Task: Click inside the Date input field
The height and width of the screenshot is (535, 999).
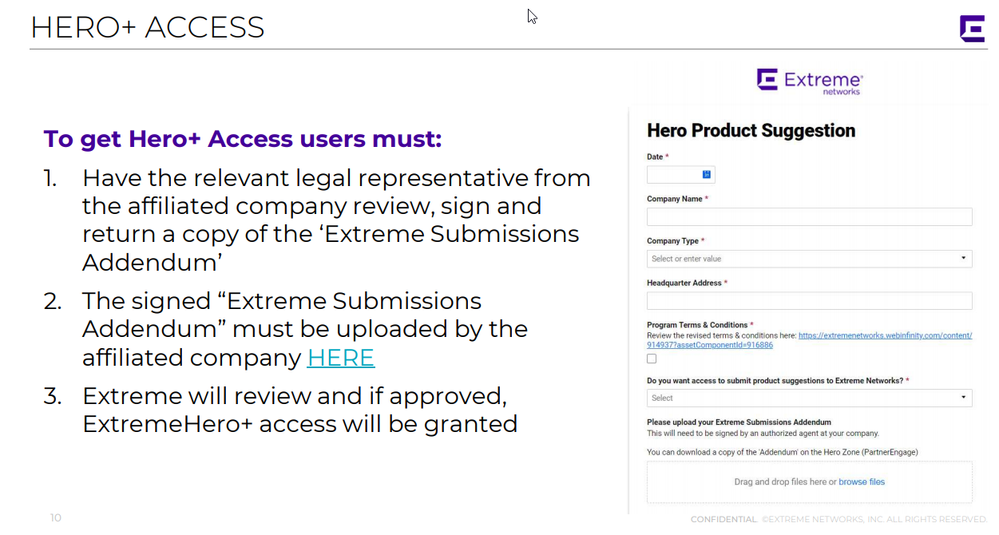Action: (673, 175)
